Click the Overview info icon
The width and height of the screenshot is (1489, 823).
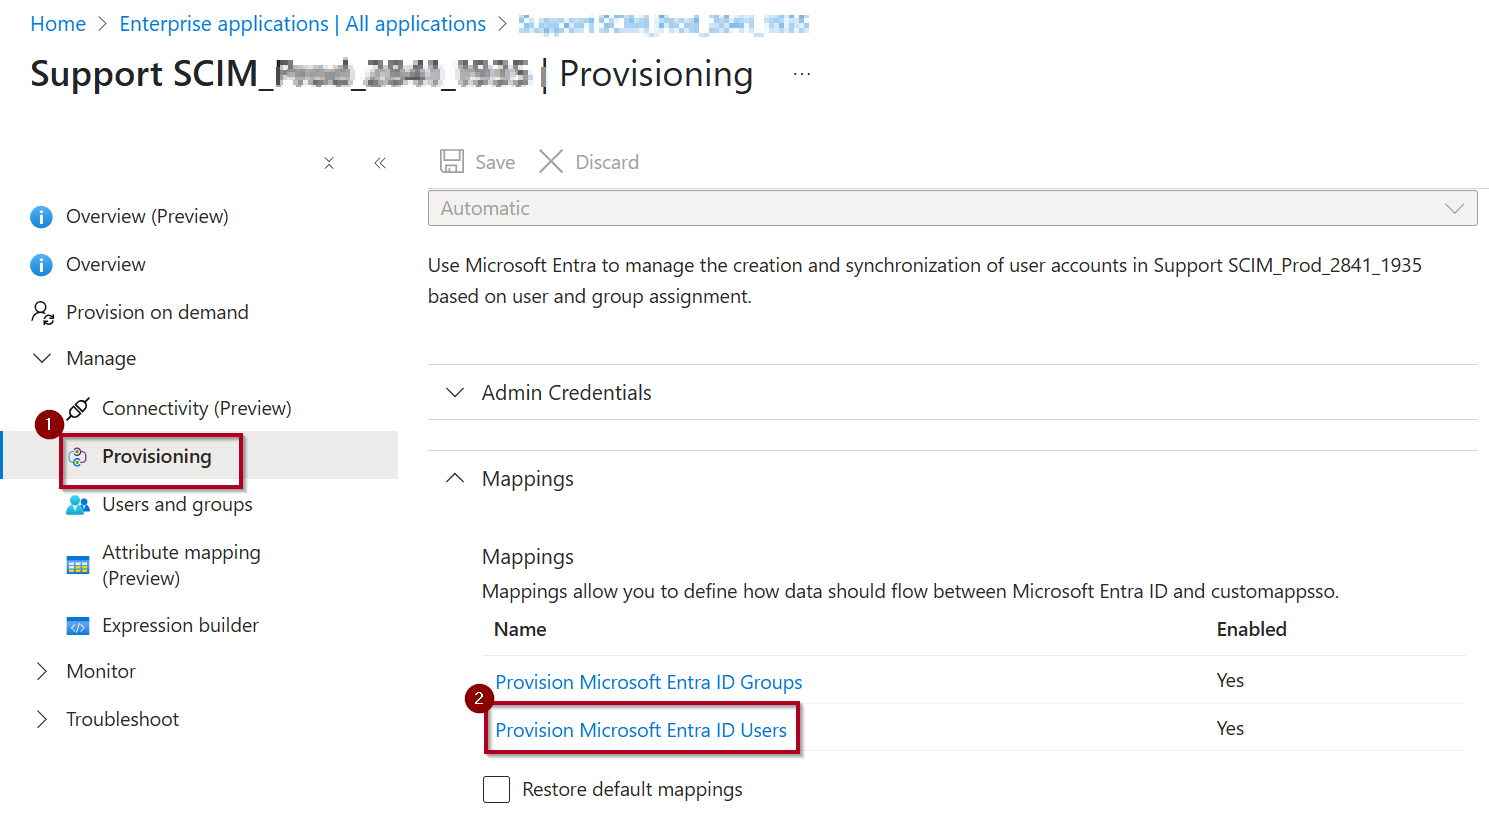pyautogui.click(x=41, y=265)
